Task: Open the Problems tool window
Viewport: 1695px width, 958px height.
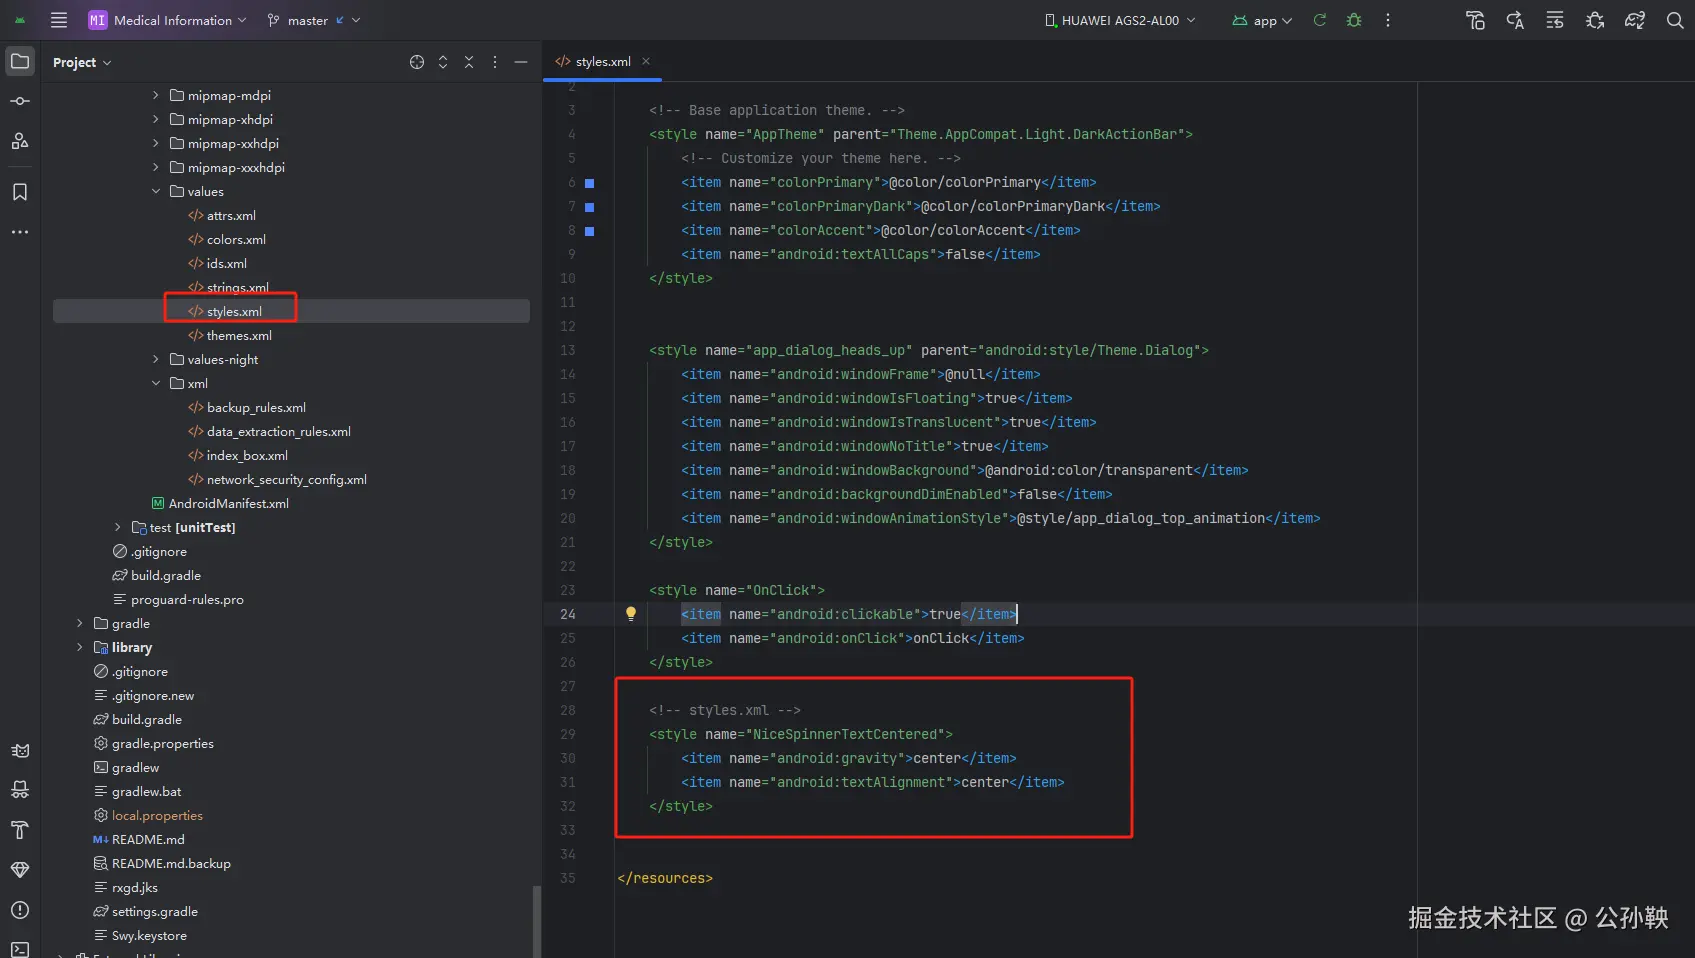Action: tap(20, 910)
